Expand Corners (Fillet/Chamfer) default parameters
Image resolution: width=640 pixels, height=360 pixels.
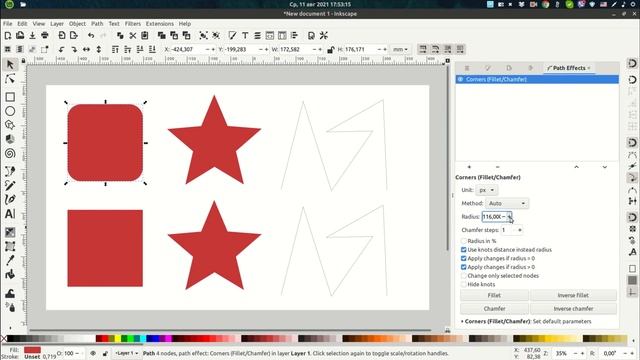462,322
